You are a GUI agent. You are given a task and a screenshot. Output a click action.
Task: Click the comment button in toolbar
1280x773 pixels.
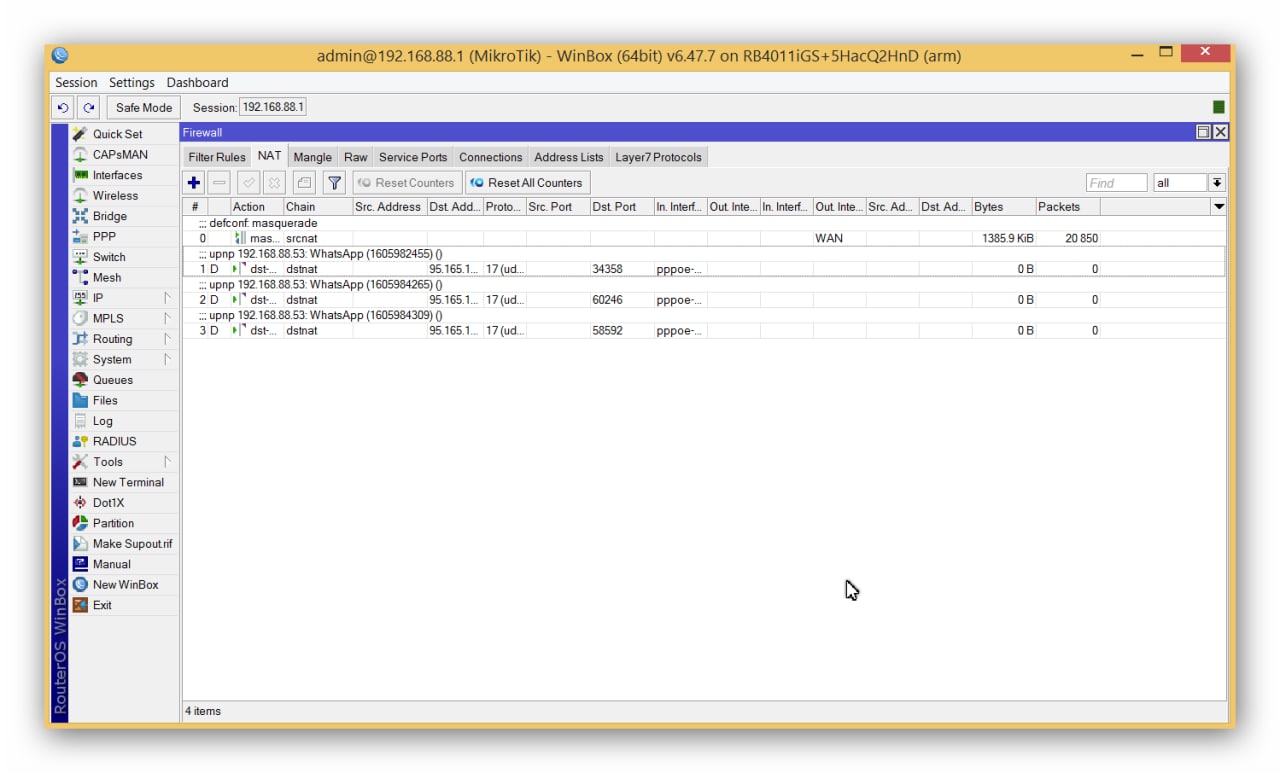pyautogui.click(x=304, y=183)
